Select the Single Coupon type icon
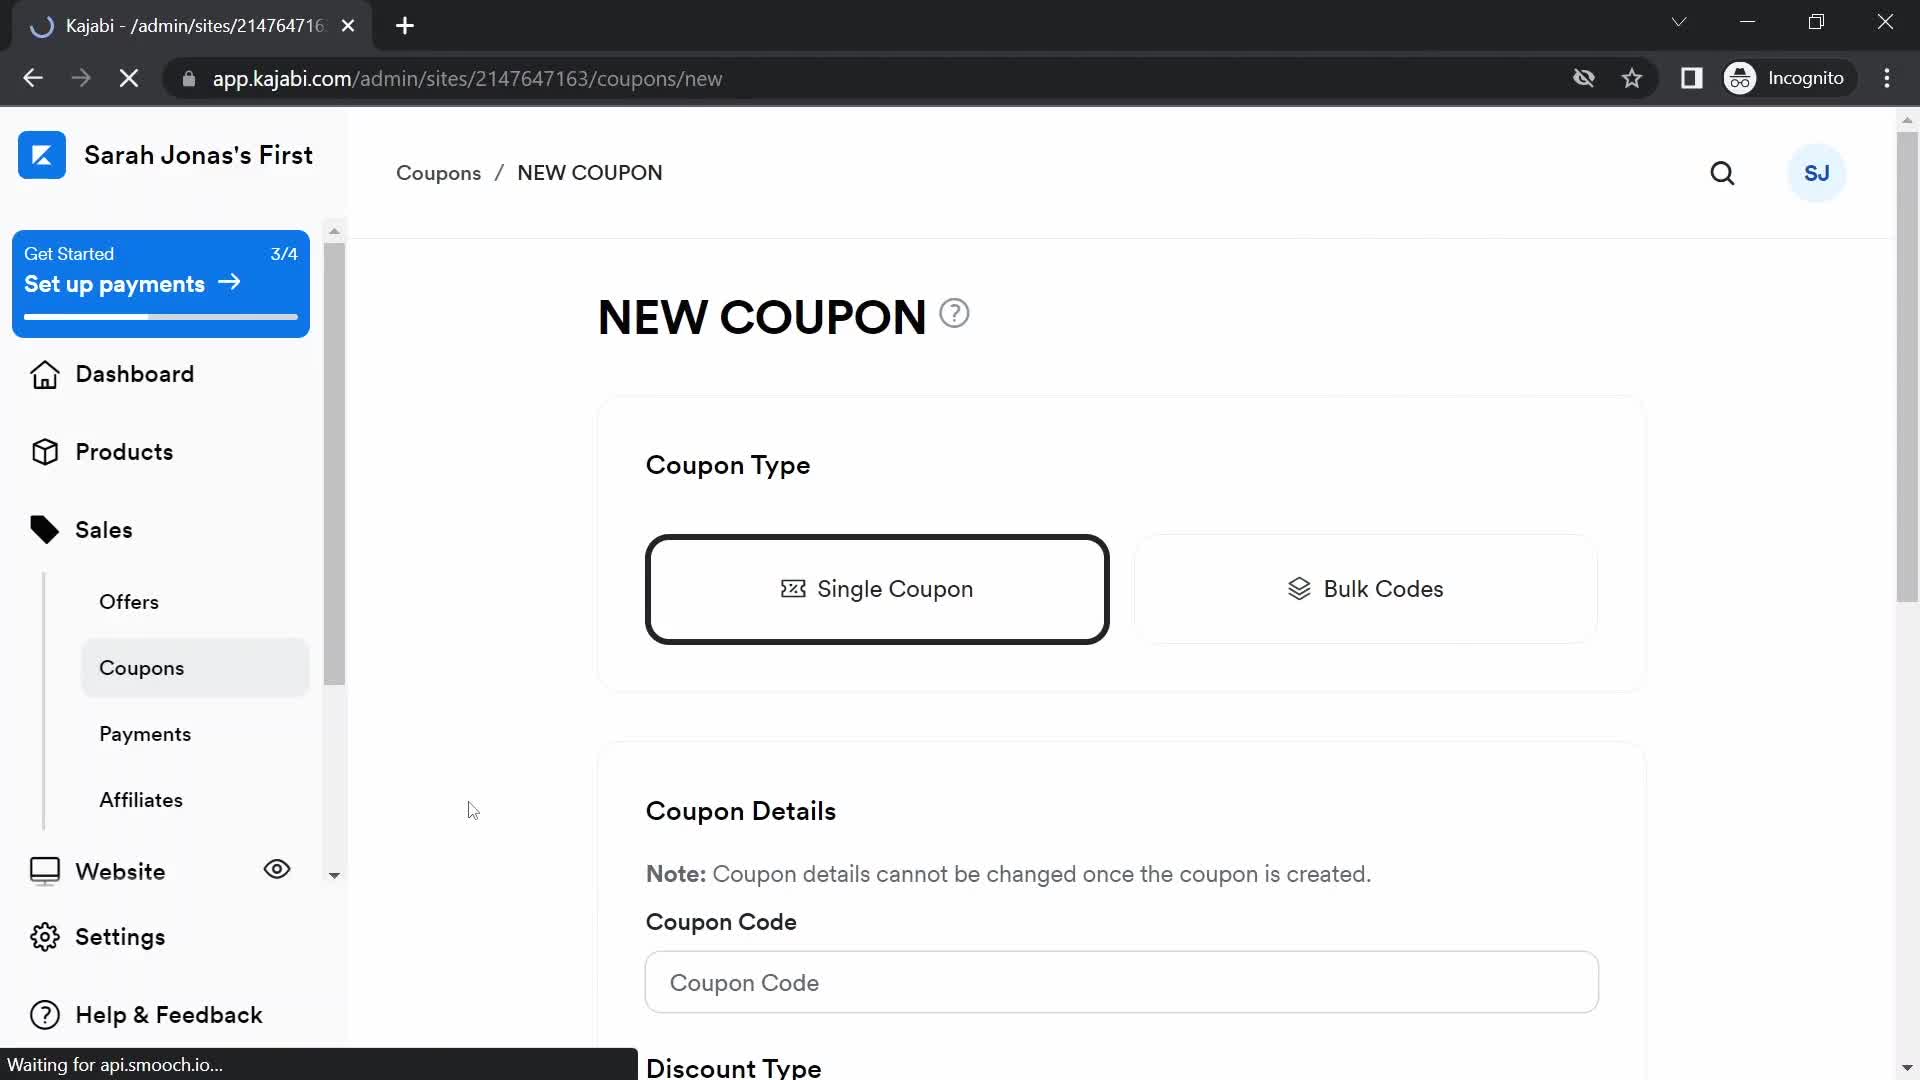Viewport: 1920px width, 1080px height. click(793, 588)
